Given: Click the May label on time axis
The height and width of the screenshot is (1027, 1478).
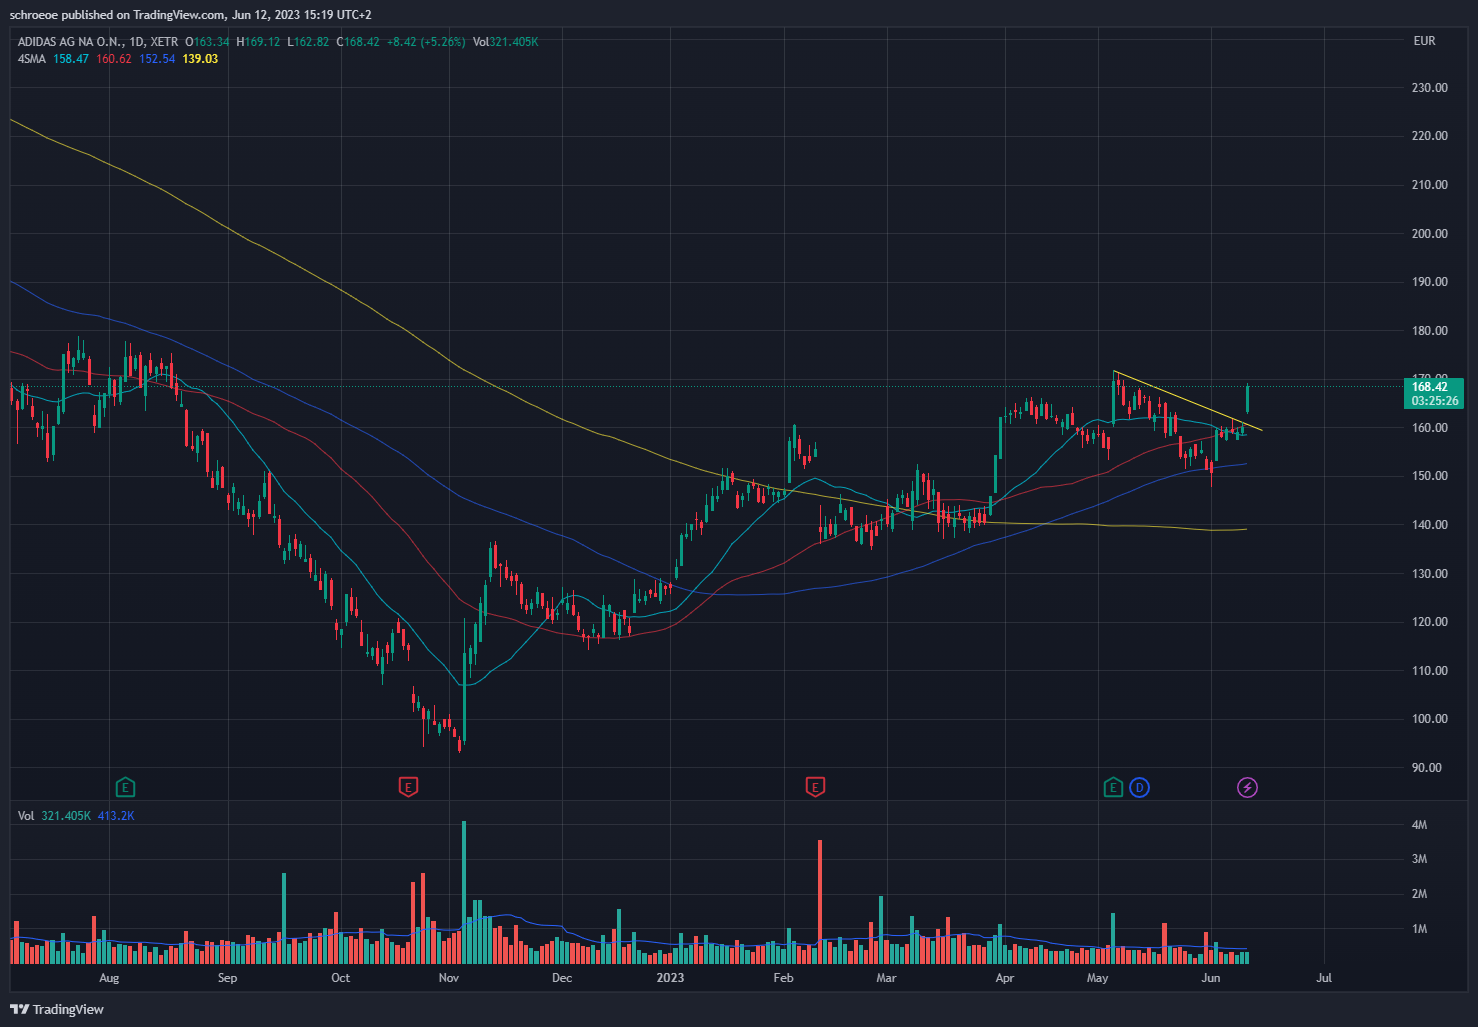Looking at the screenshot, I should (1098, 978).
